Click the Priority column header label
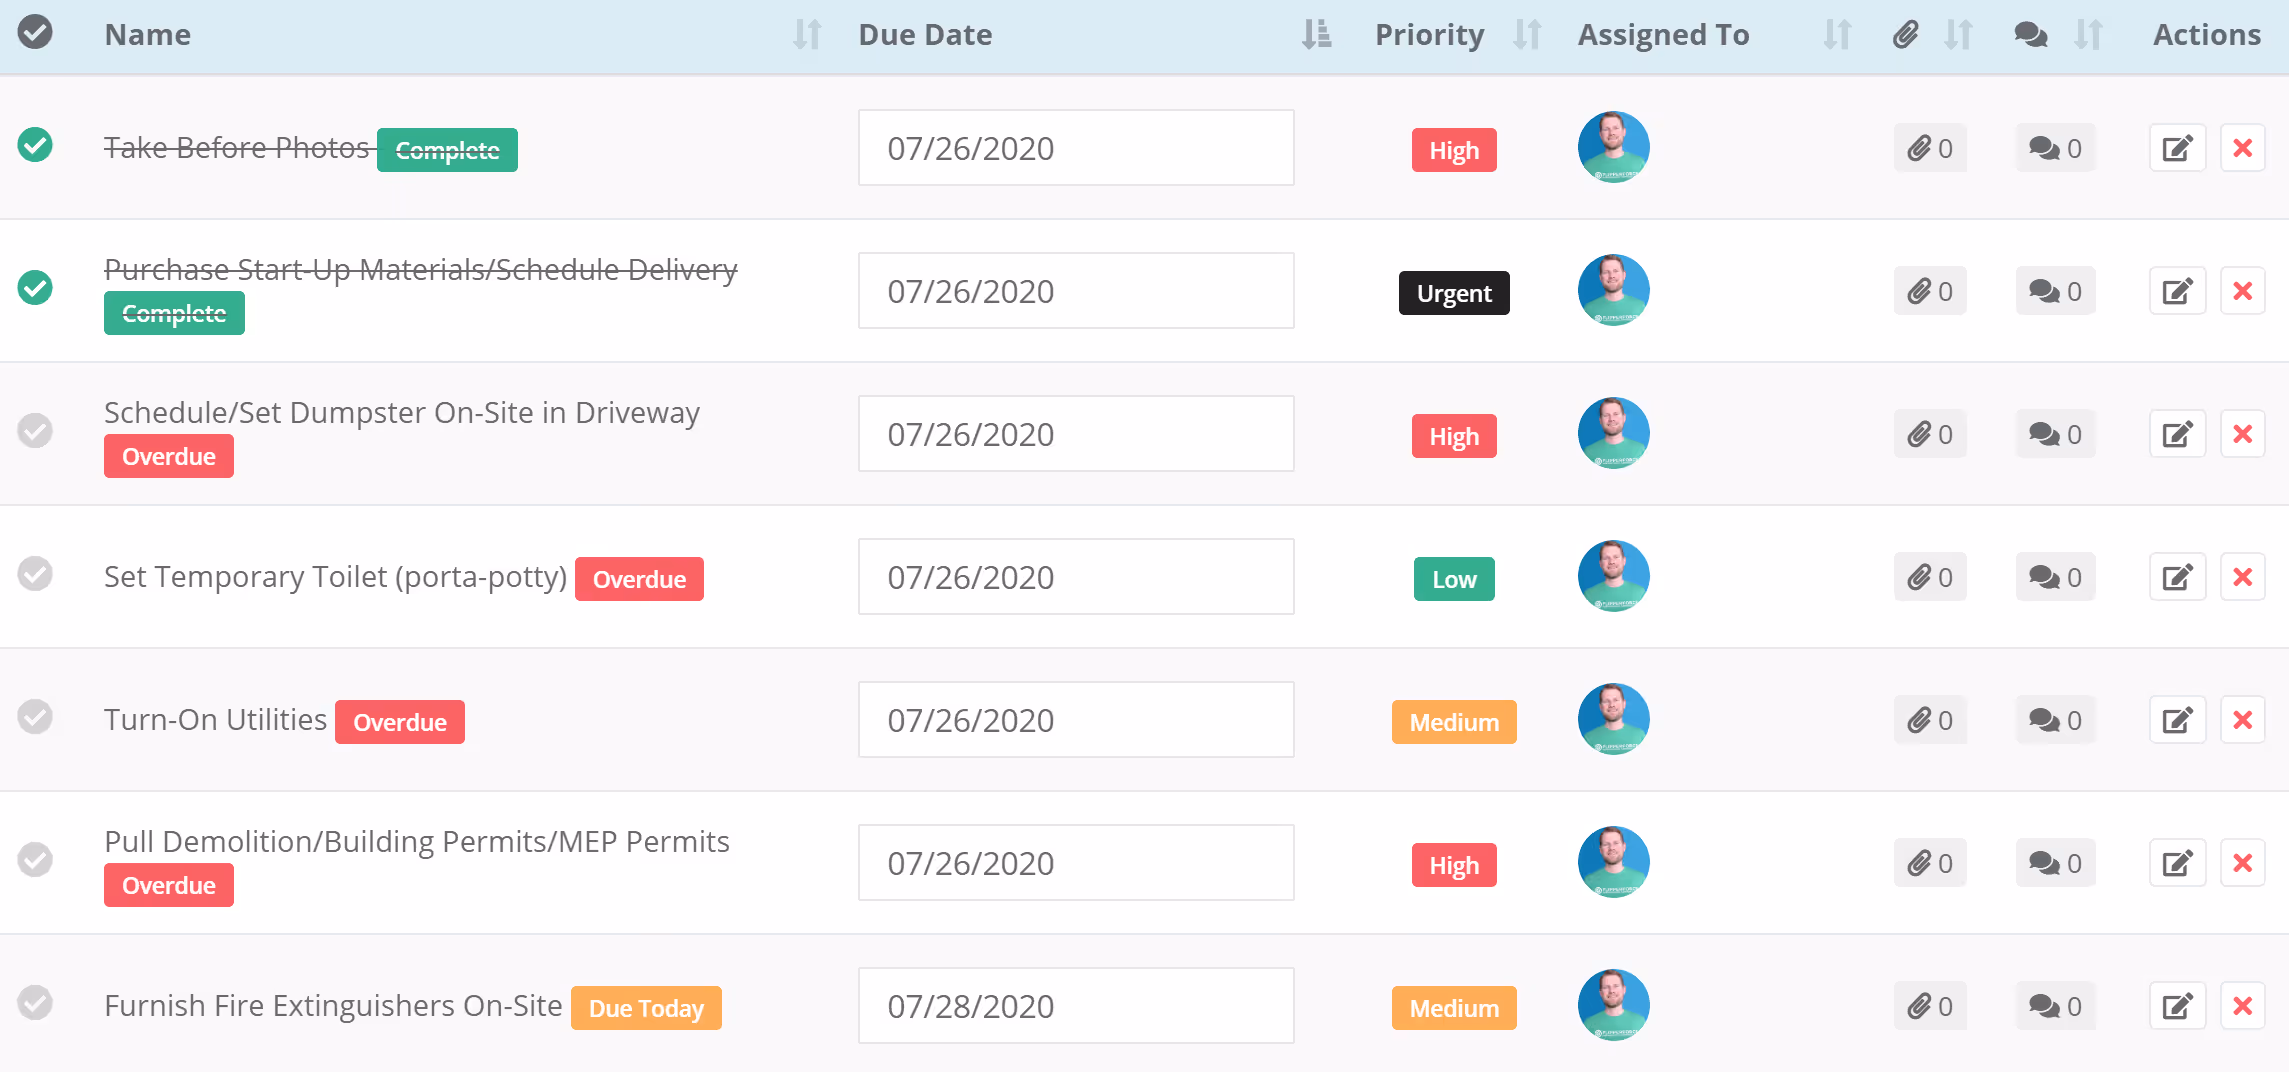 tap(1429, 34)
